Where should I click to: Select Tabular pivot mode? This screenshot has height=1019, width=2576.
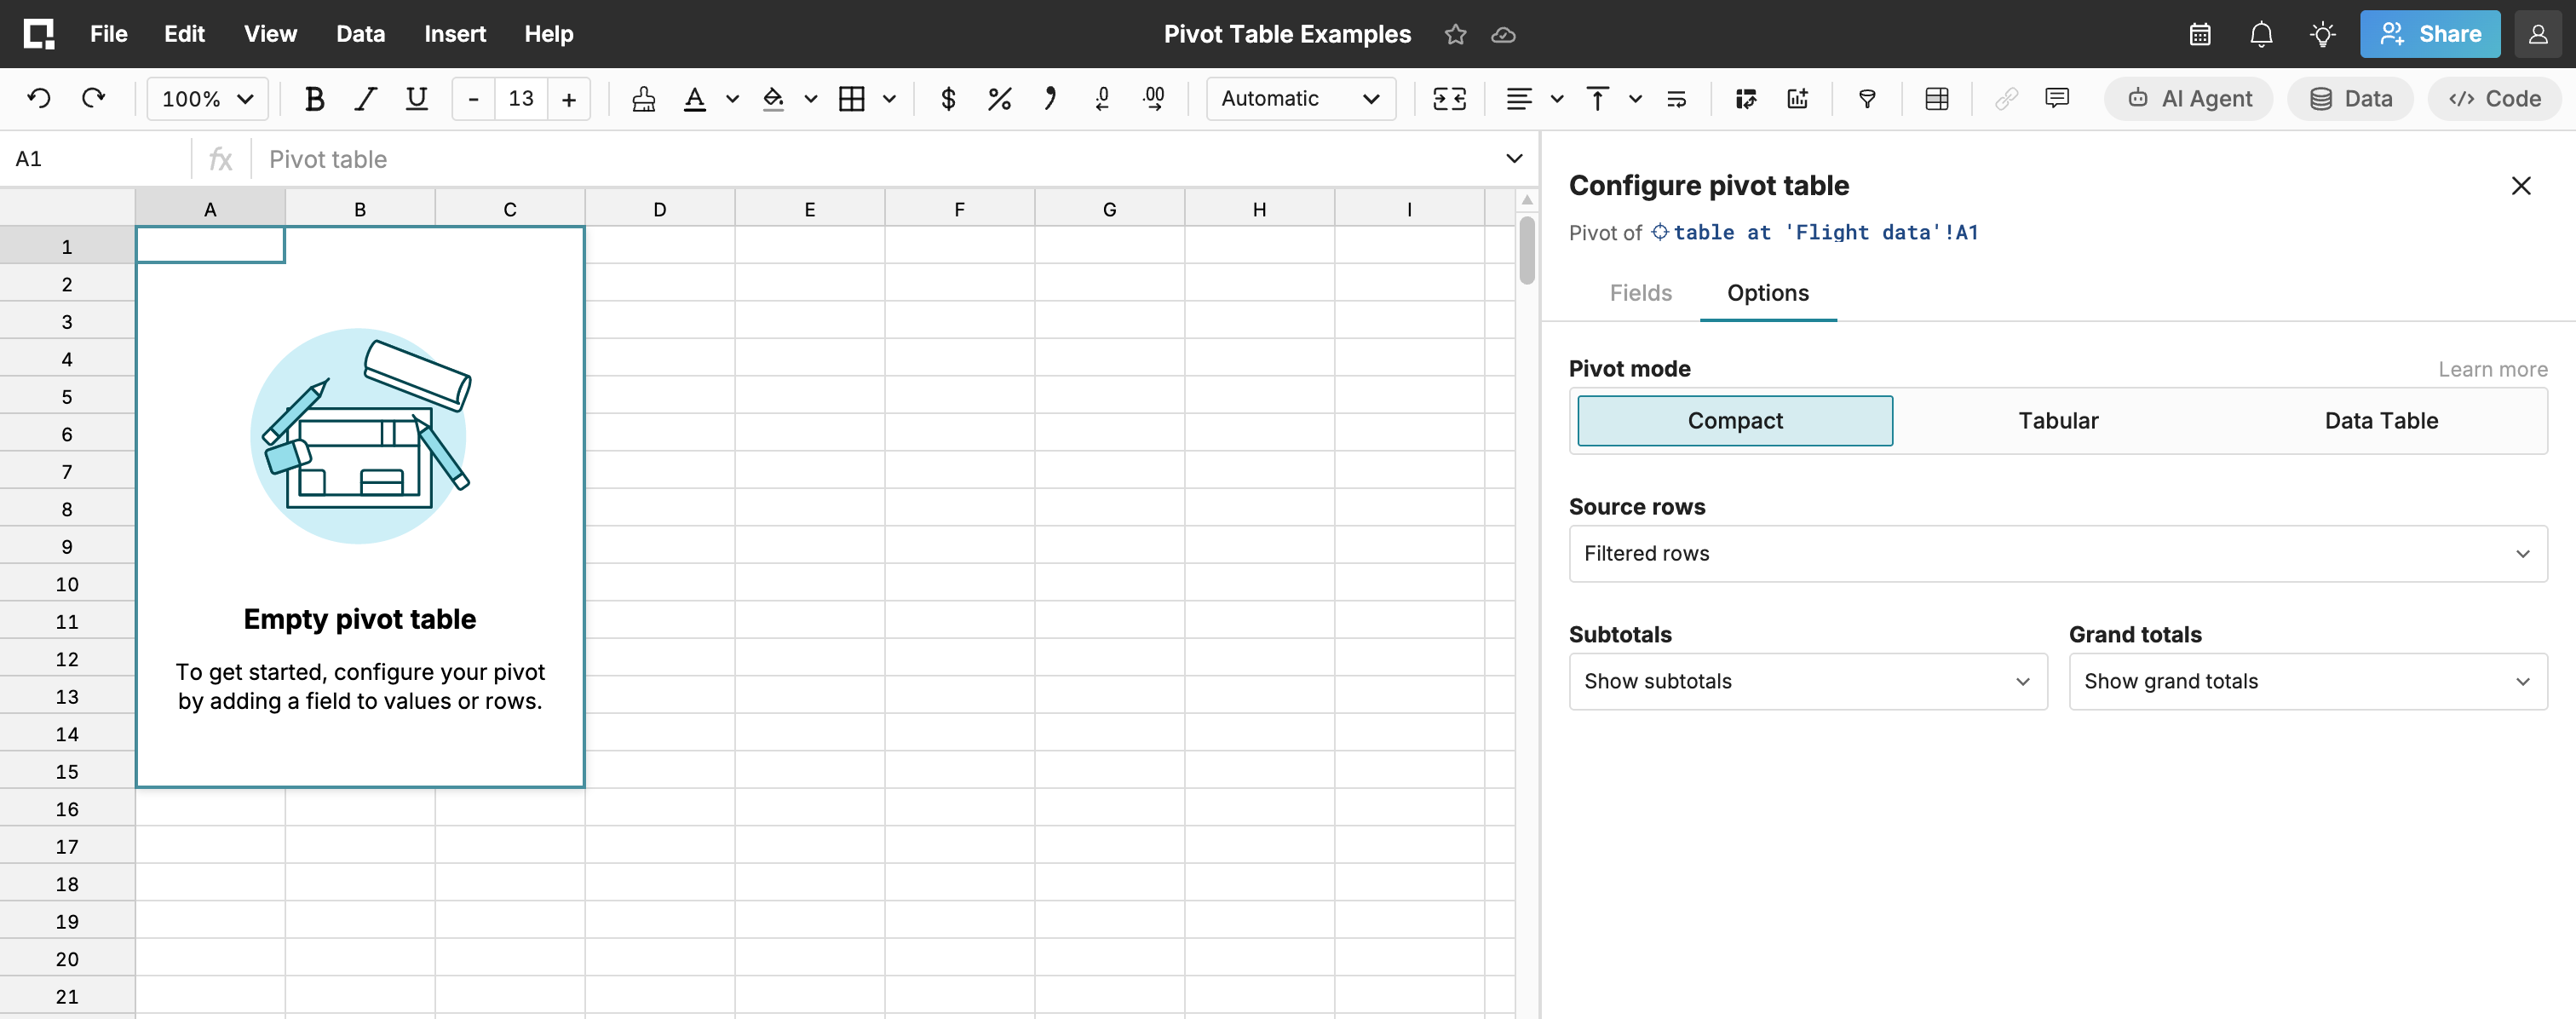(2058, 421)
